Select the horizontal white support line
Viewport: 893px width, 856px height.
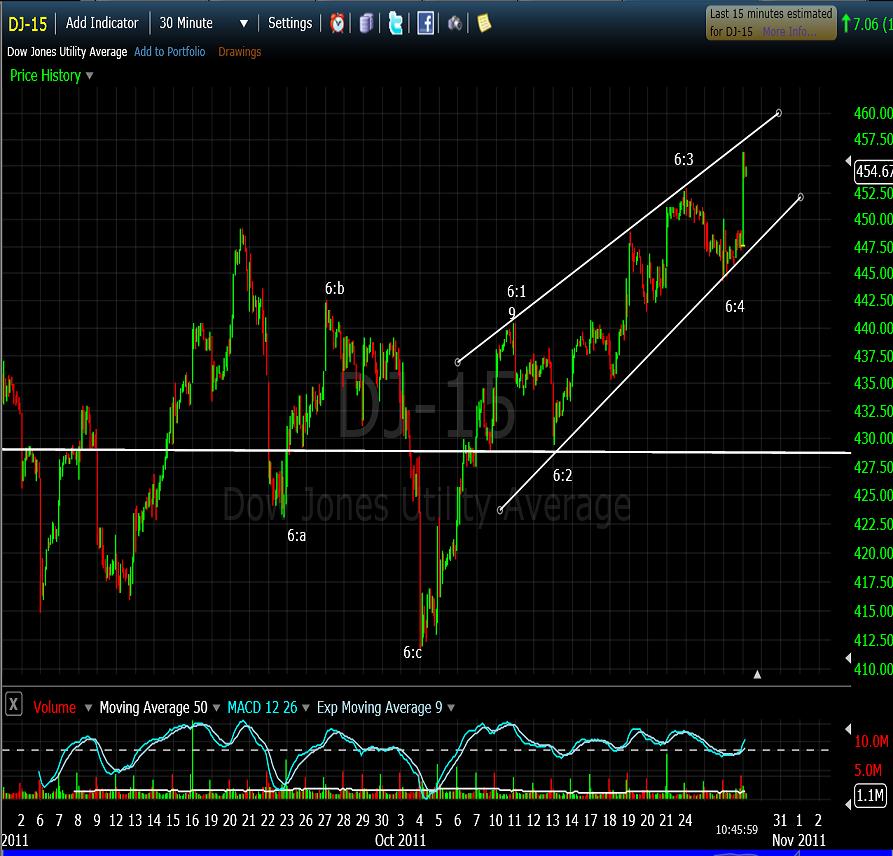coord(426,451)
